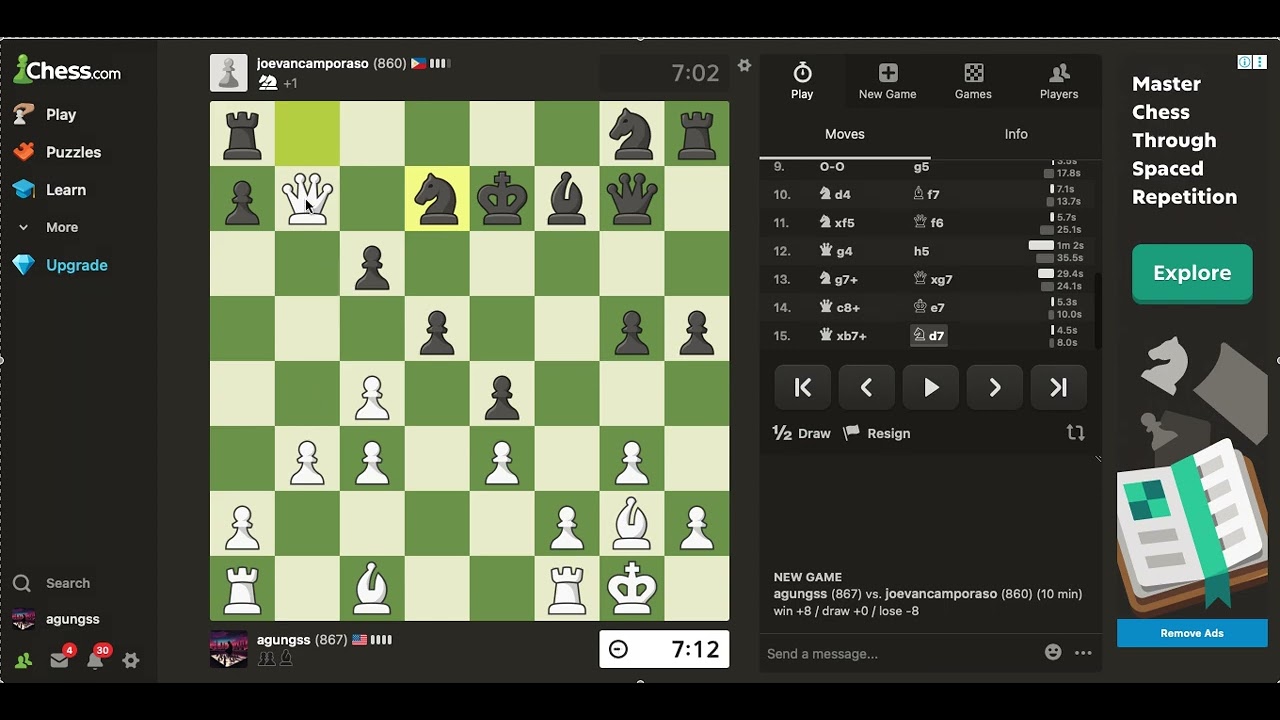Open notifications bell with 30 badge
Screen dimensions: 1280x720
pyautogui.click(x=96, y=659)
